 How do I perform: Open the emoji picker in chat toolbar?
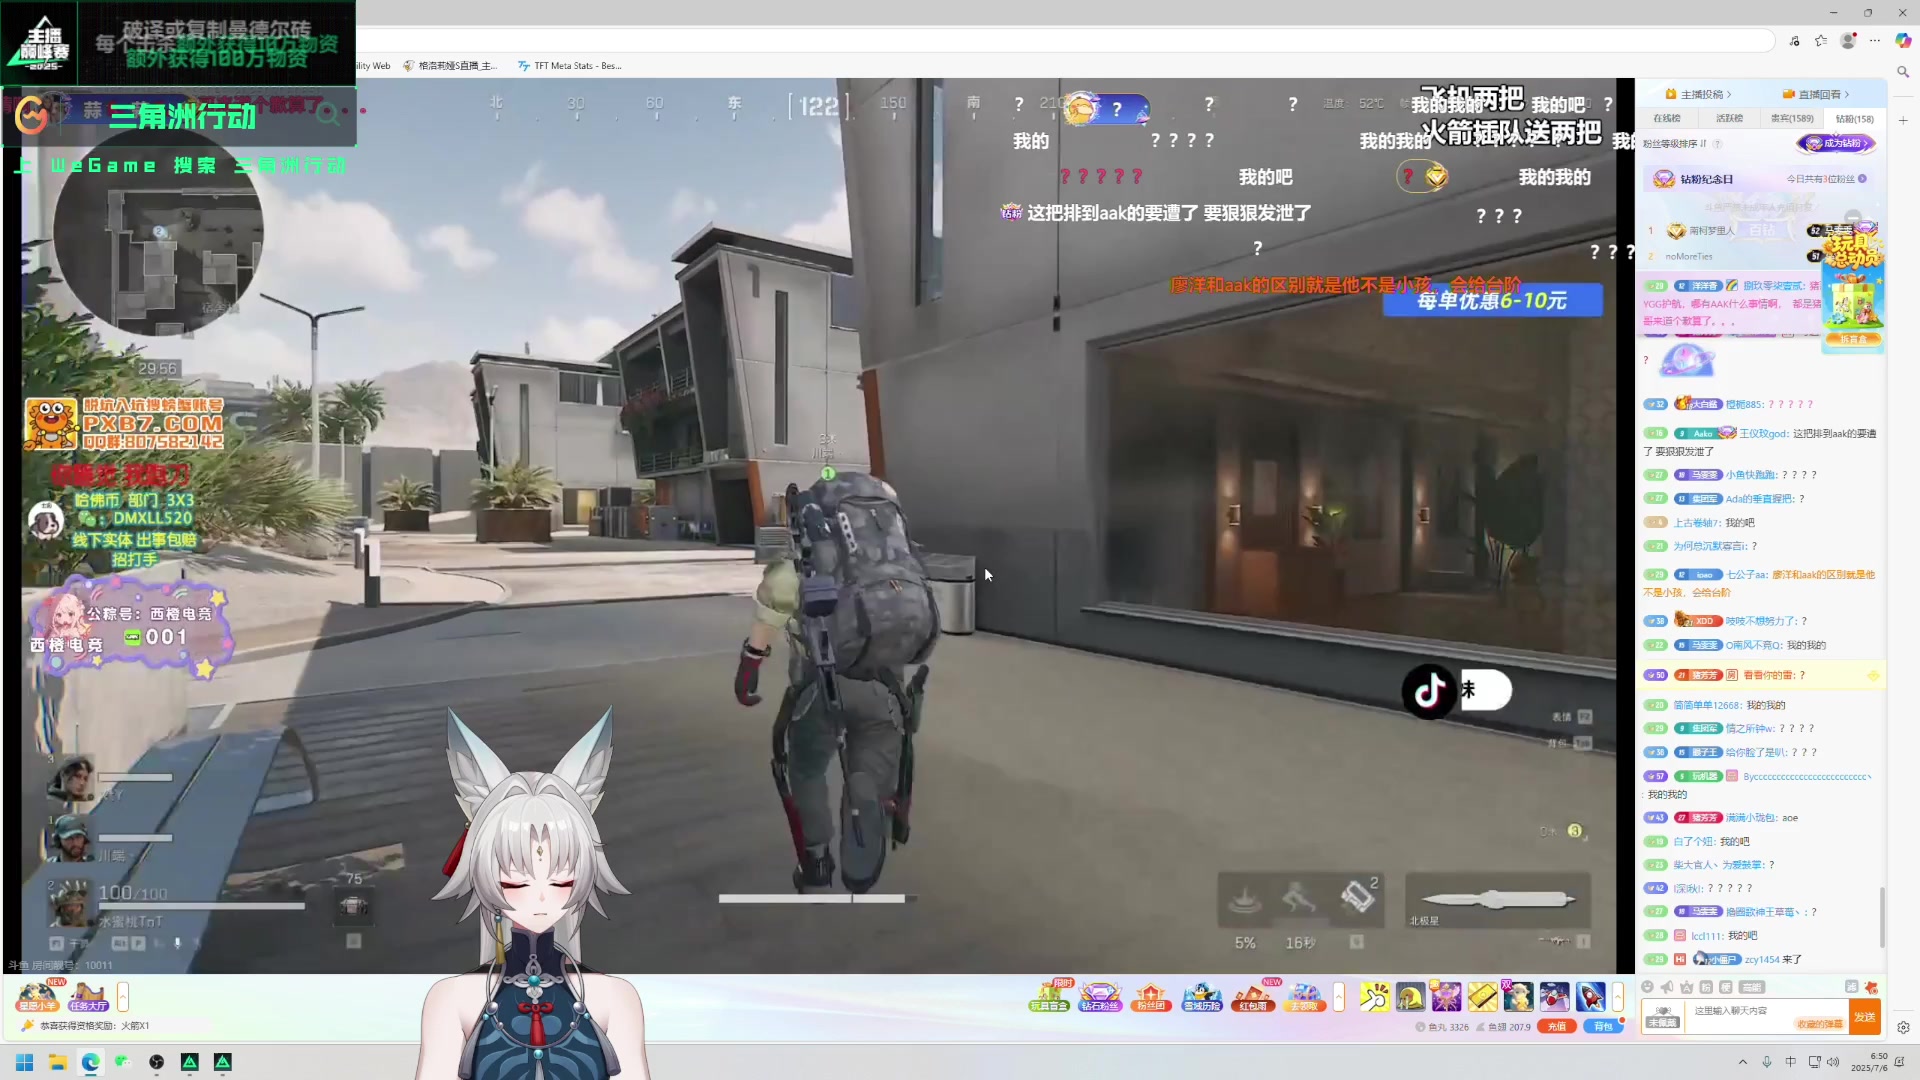tap(1648, 987)
